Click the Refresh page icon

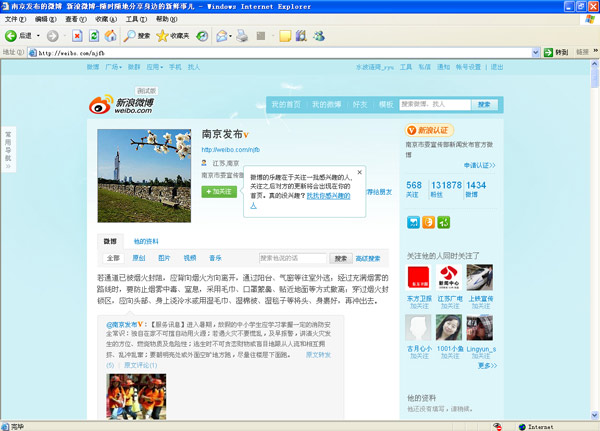tap(93, 36)
